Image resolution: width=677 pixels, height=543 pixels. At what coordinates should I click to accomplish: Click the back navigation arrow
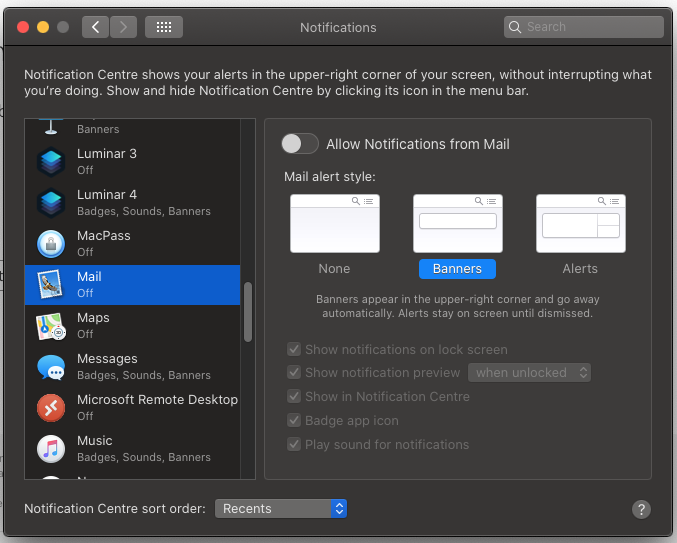coord(95,27)
